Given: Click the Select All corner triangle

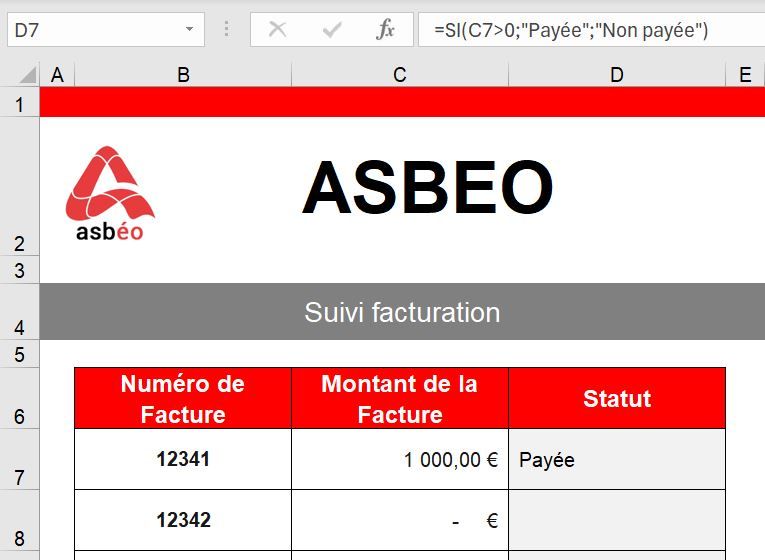Looking at the screenshot, I should (28, 75).
